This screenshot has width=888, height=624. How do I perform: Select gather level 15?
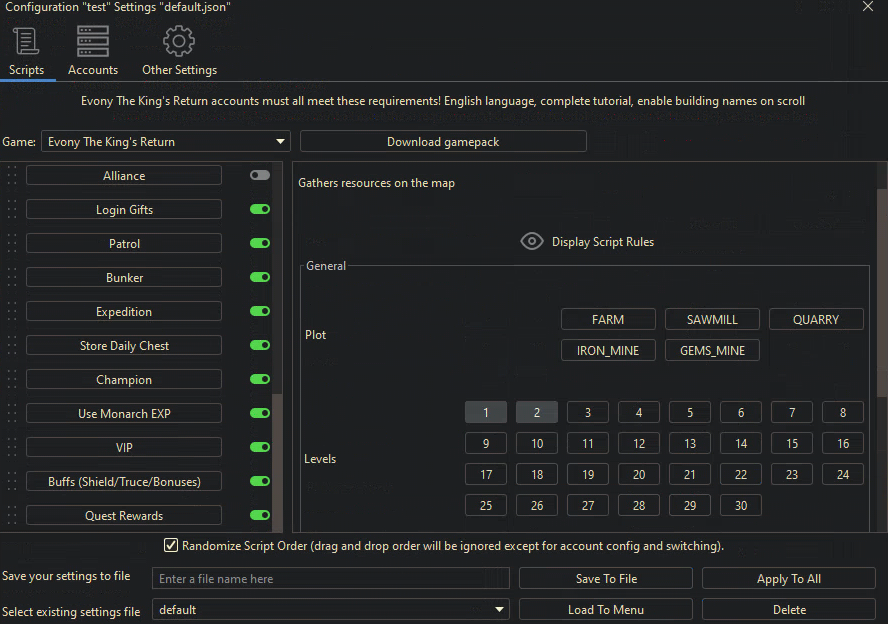(792, 444)
